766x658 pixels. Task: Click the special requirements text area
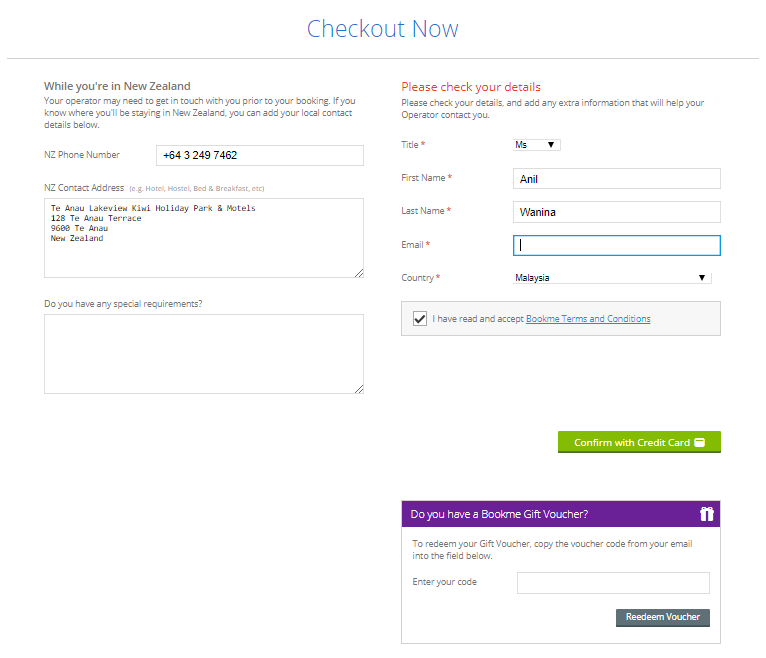point(204,354)
